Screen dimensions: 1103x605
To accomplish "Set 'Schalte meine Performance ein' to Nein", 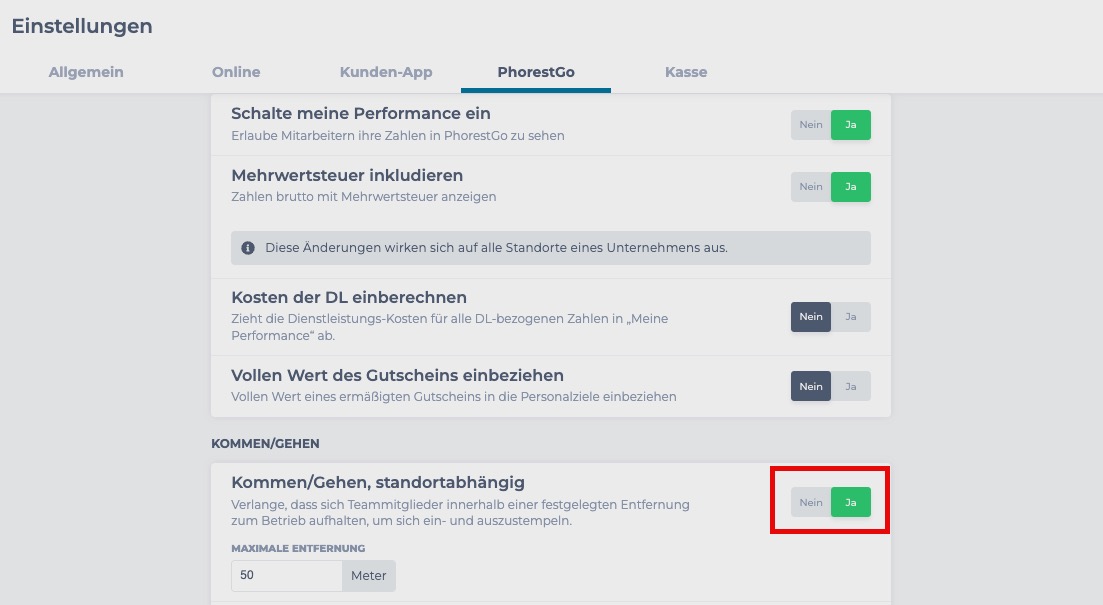I will (810, 125).
